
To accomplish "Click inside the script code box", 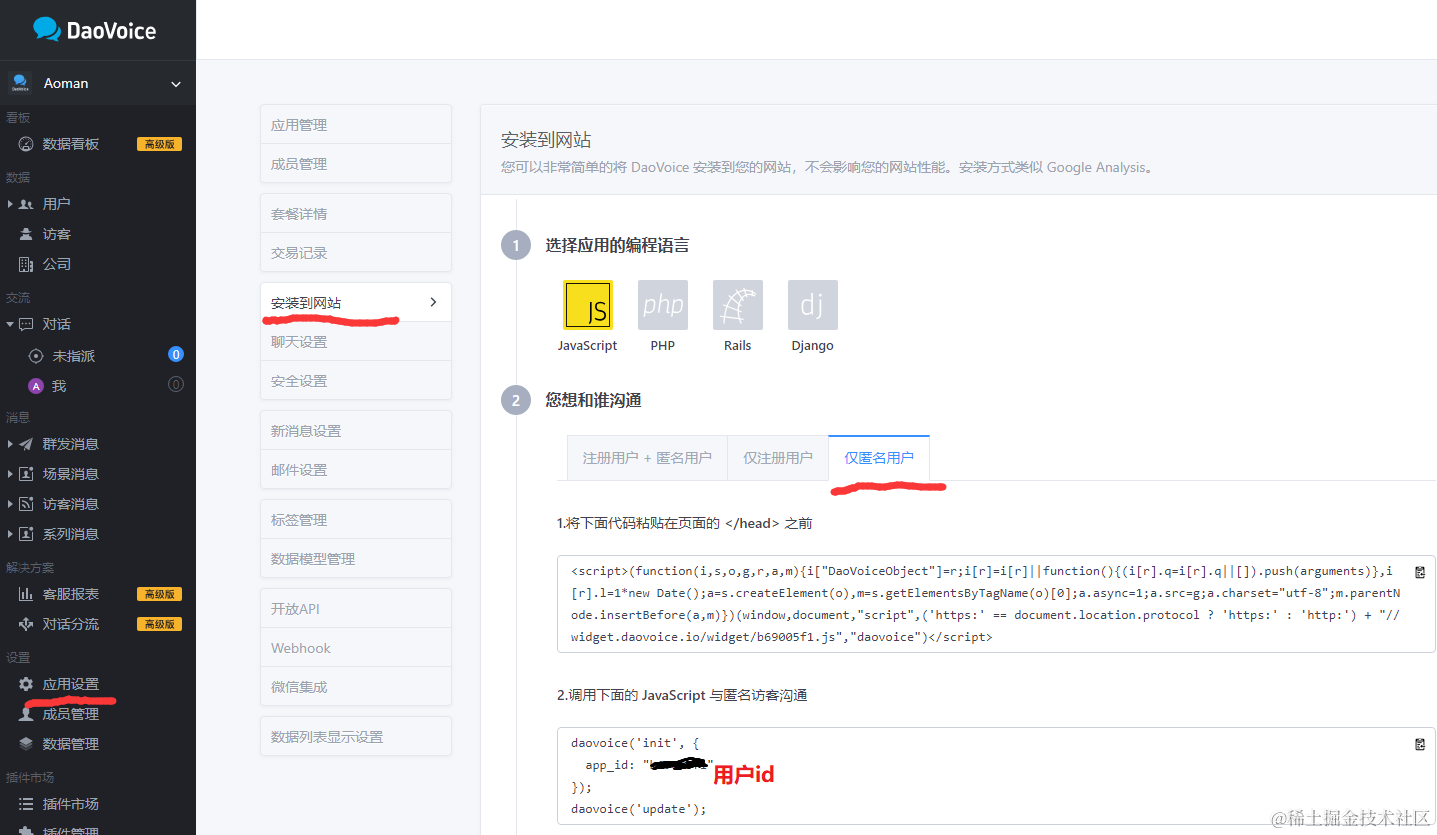I will click(x=996, y=604).
